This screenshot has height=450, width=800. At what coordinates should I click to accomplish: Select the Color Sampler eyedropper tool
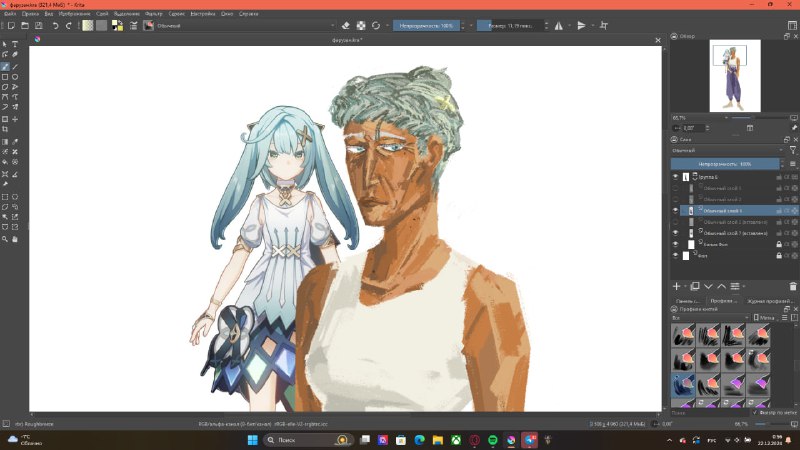click(x=15, y=142)
